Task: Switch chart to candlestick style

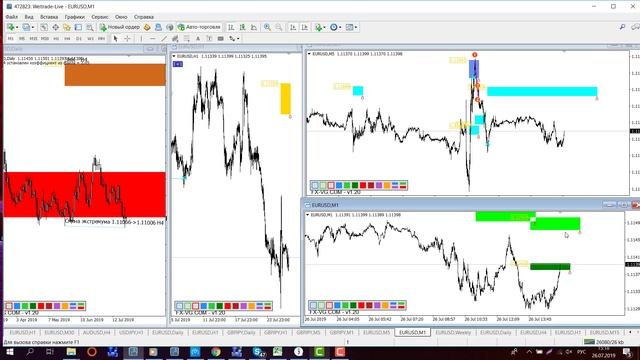Action: pyautogui.click(x=242, y=27)
